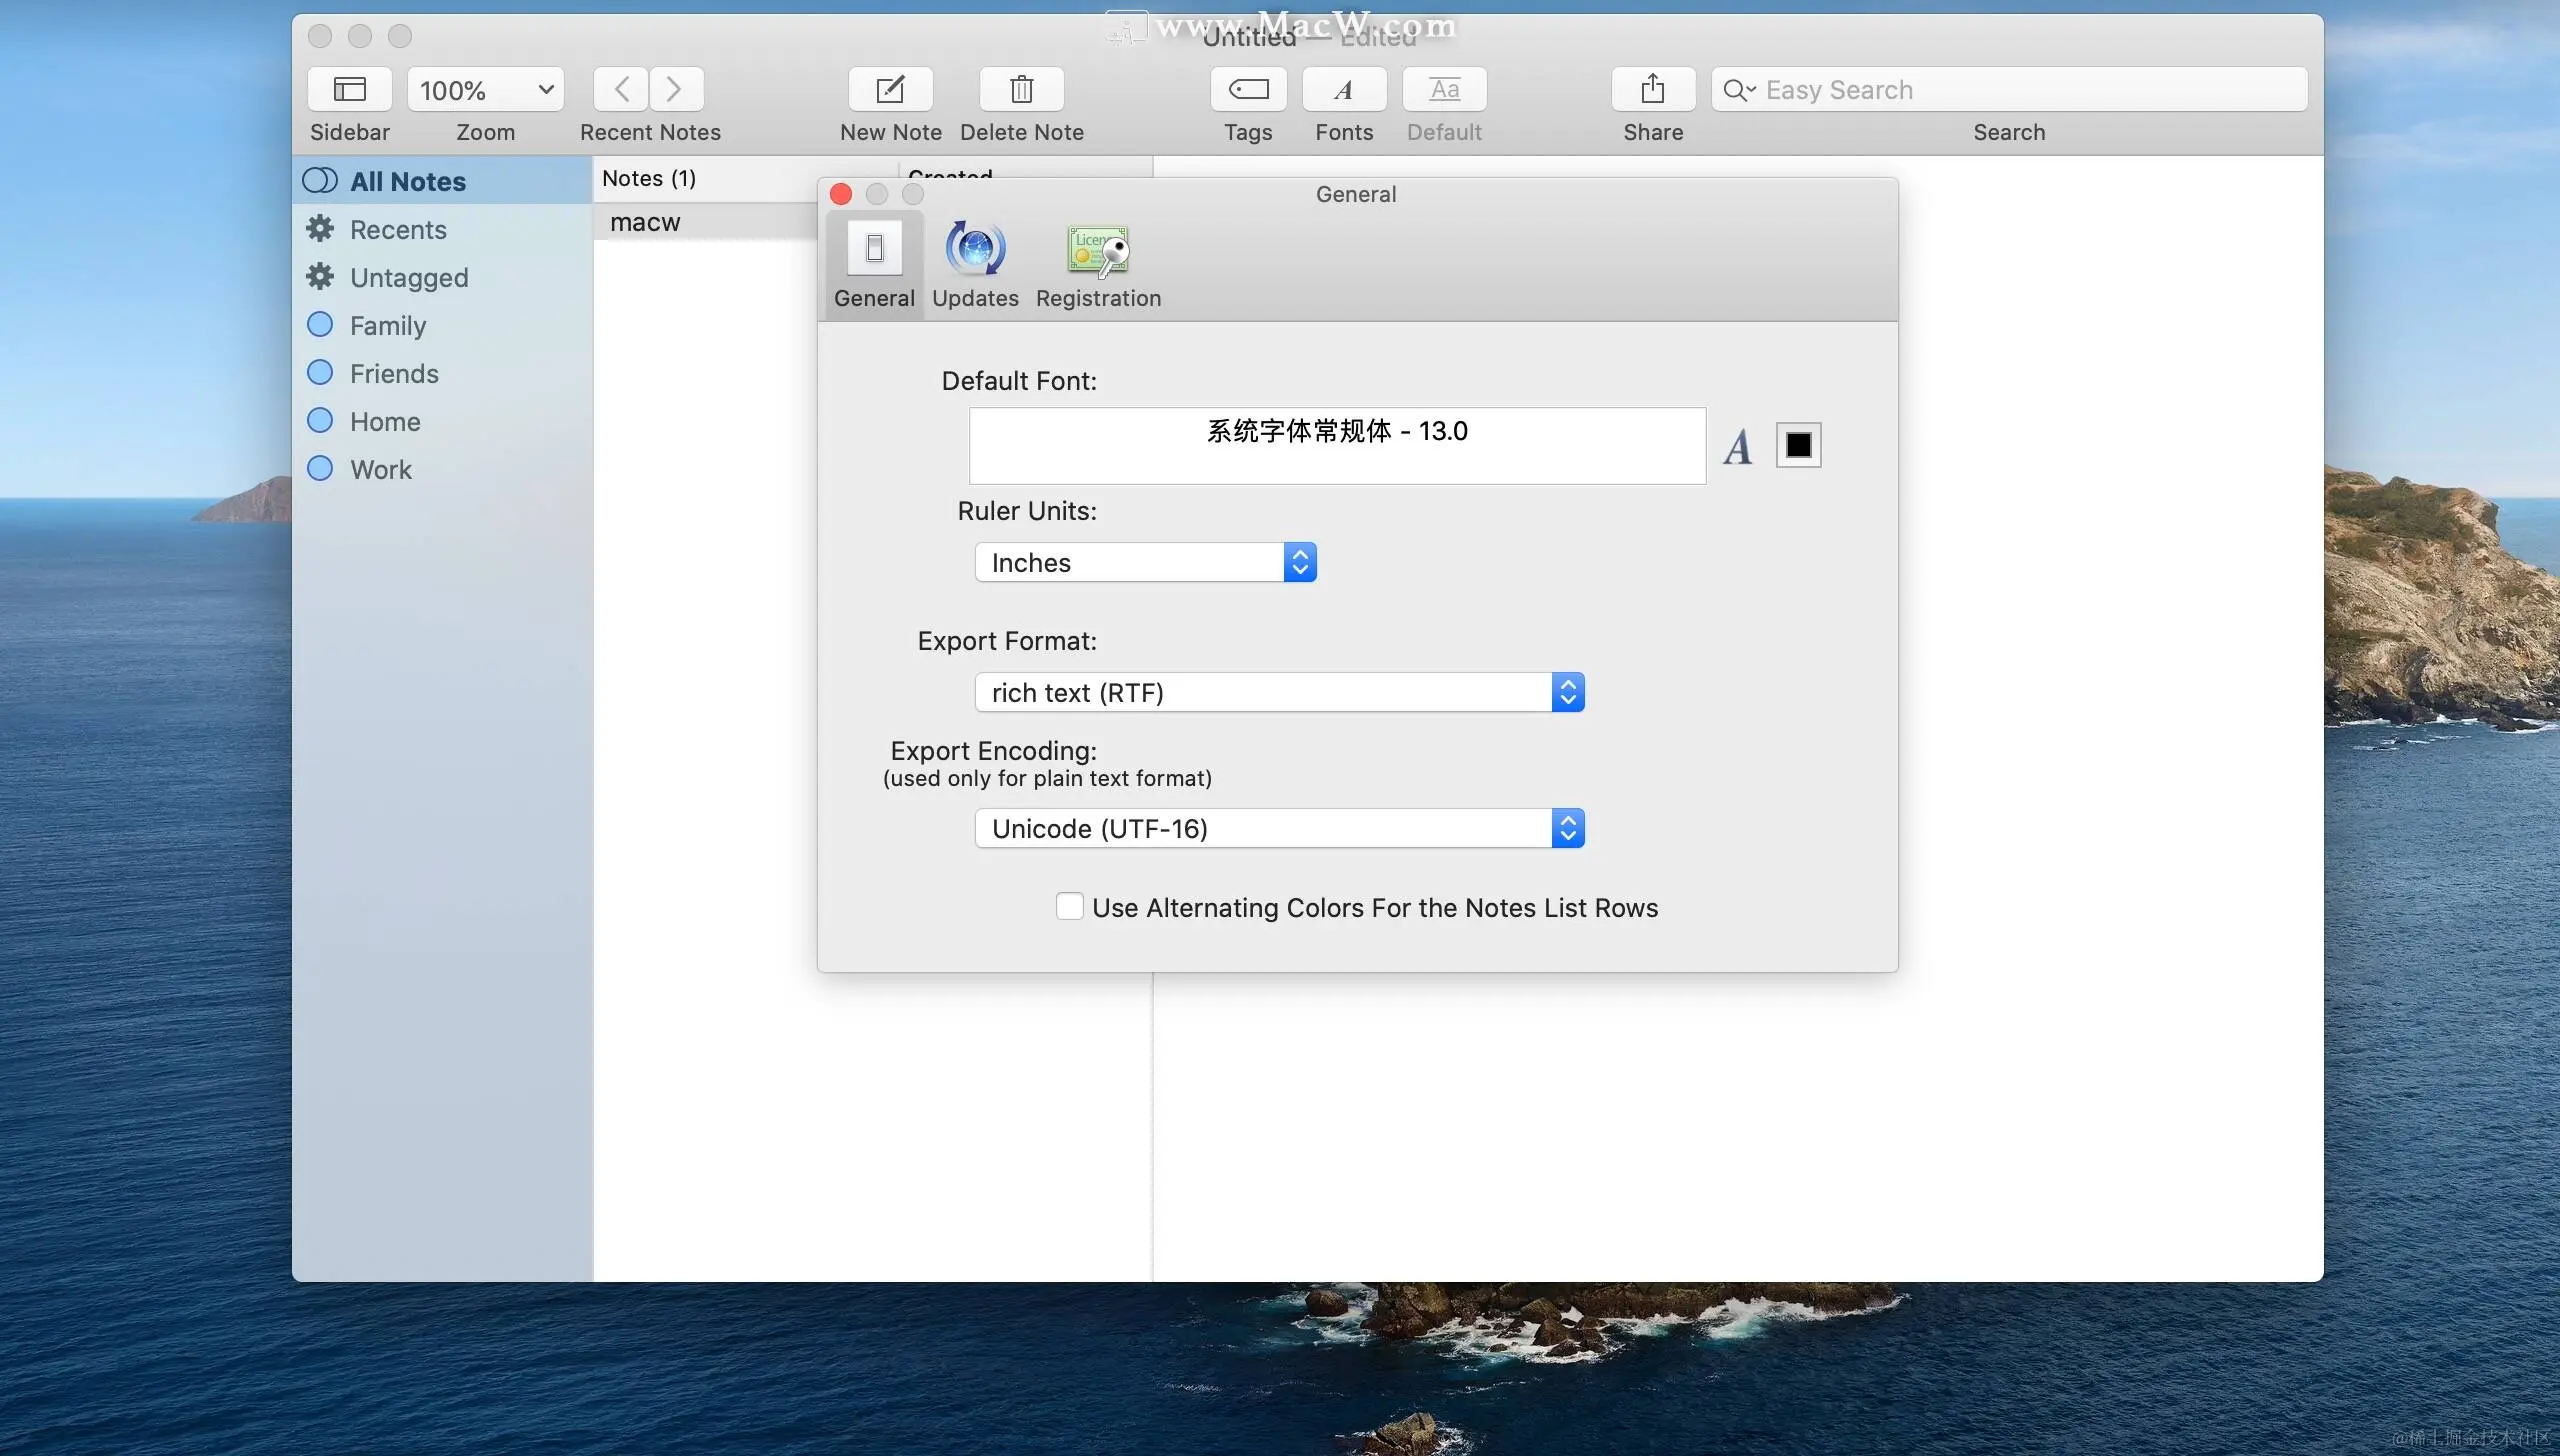Screen dimensions: 2560x1456
Task: Open the Export Encoding Unicode dropdown
Action: (x=1279, y=829)
